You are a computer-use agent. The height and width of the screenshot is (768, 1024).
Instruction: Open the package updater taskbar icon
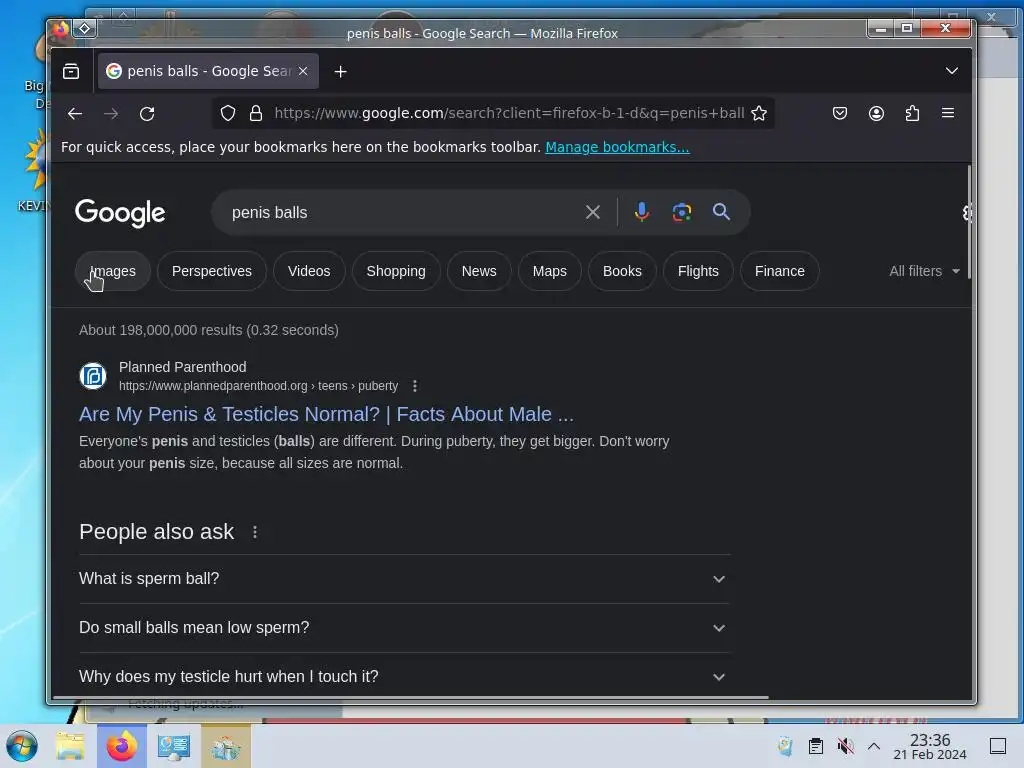[225, 746]
